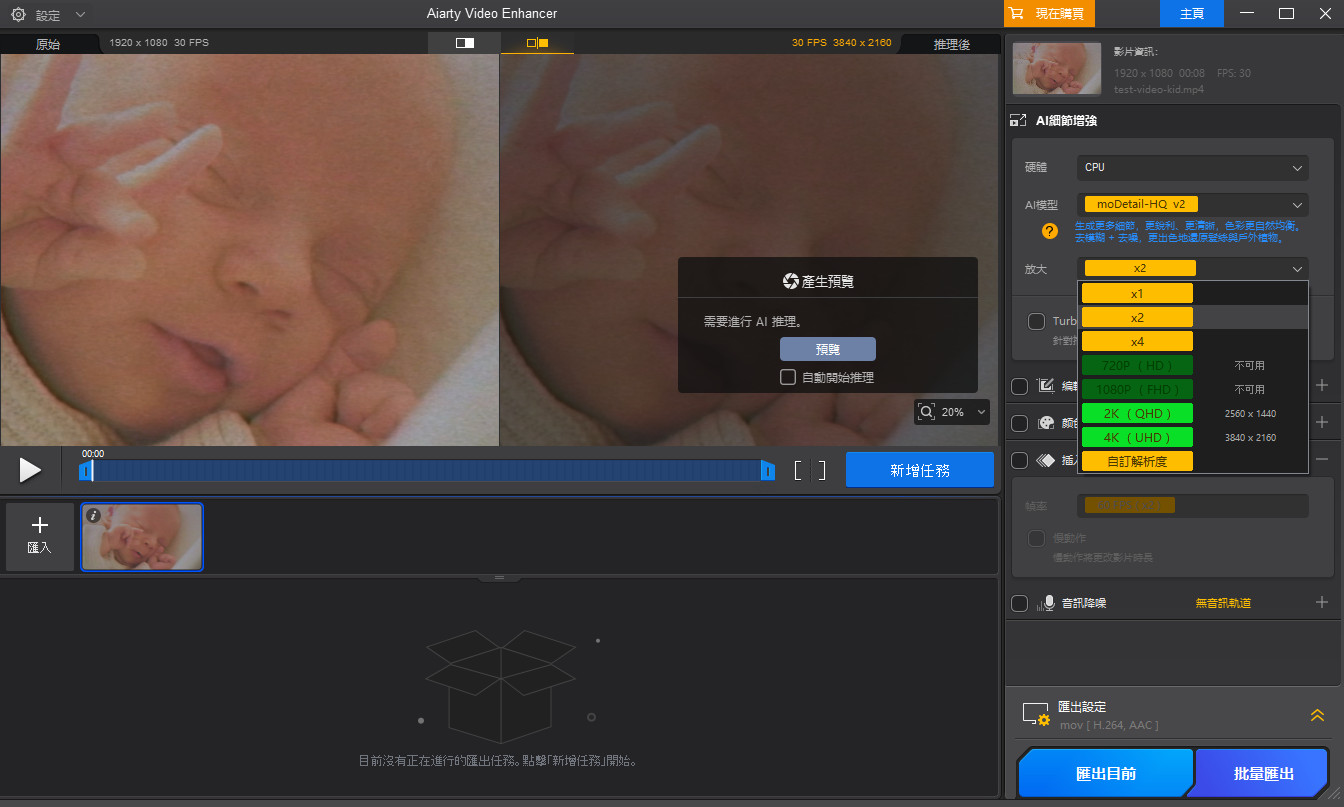This screenshot has width=1344, height=807.
Task: Switch to the 推理後 tab
Action: [x=951, y=44]
